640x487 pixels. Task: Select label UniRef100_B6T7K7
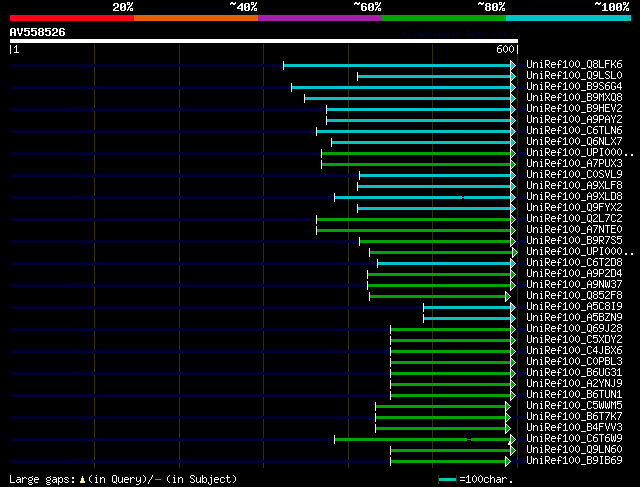(574, 417)
